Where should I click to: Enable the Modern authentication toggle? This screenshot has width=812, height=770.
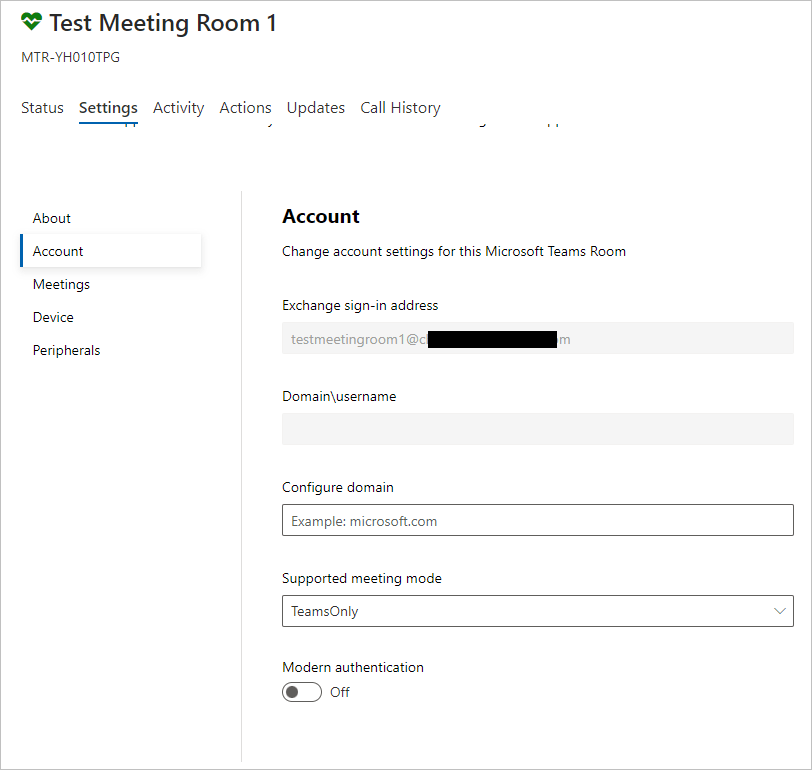302,692
